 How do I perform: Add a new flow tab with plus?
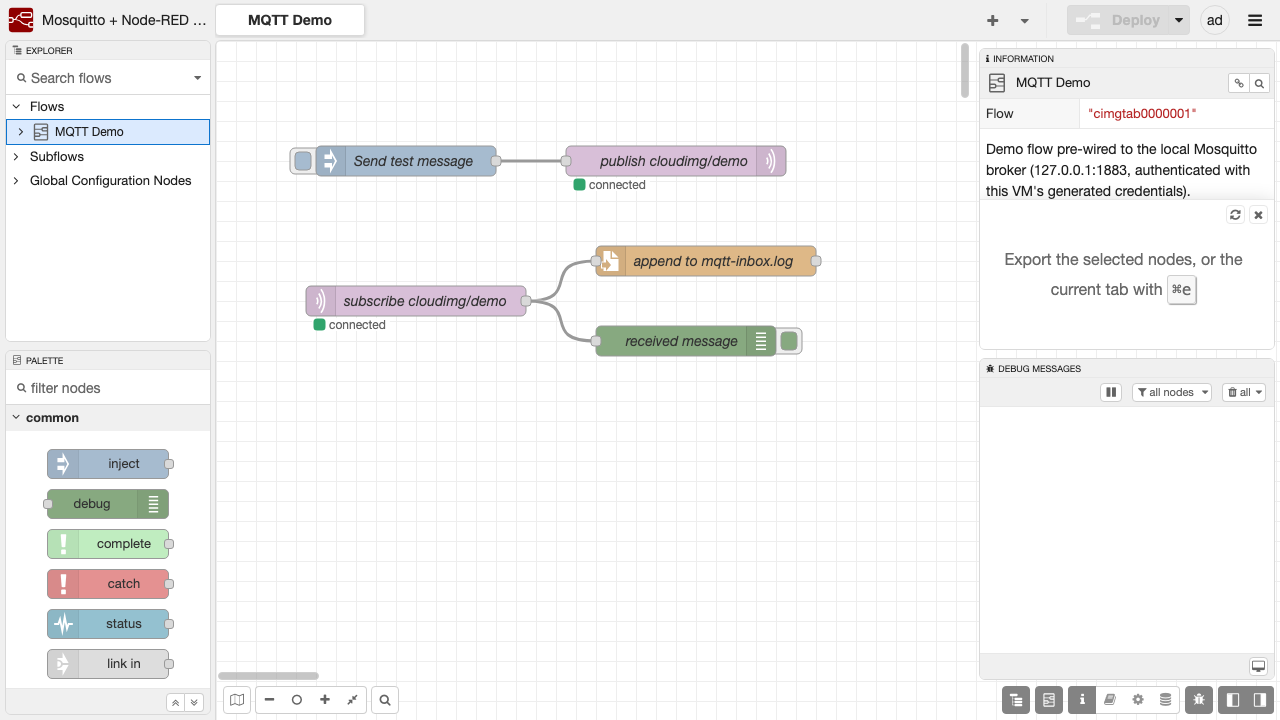[993, 20]
